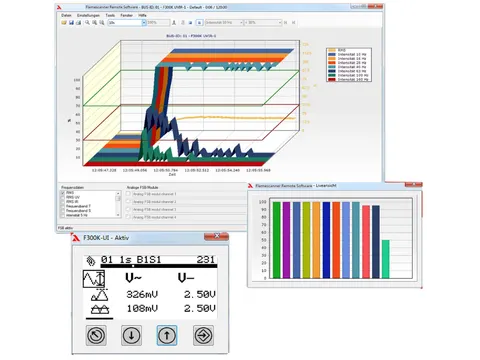480x360 pixels.
Task: Expand the < 30% threshold dropdown
Action: coord(280,23)
